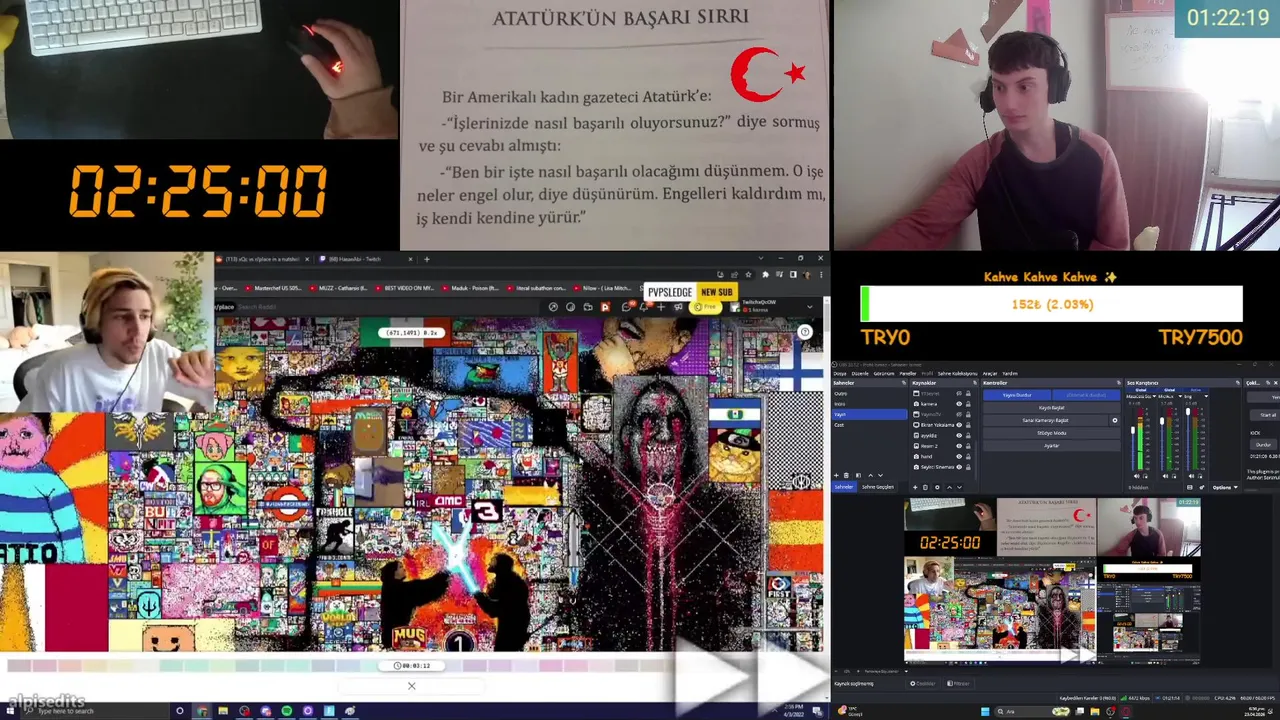Move source down arrow in Kaynaklar toolbar
This screenshot has width=1280, height=720.
pyautogui.click(x=959, y=487)
